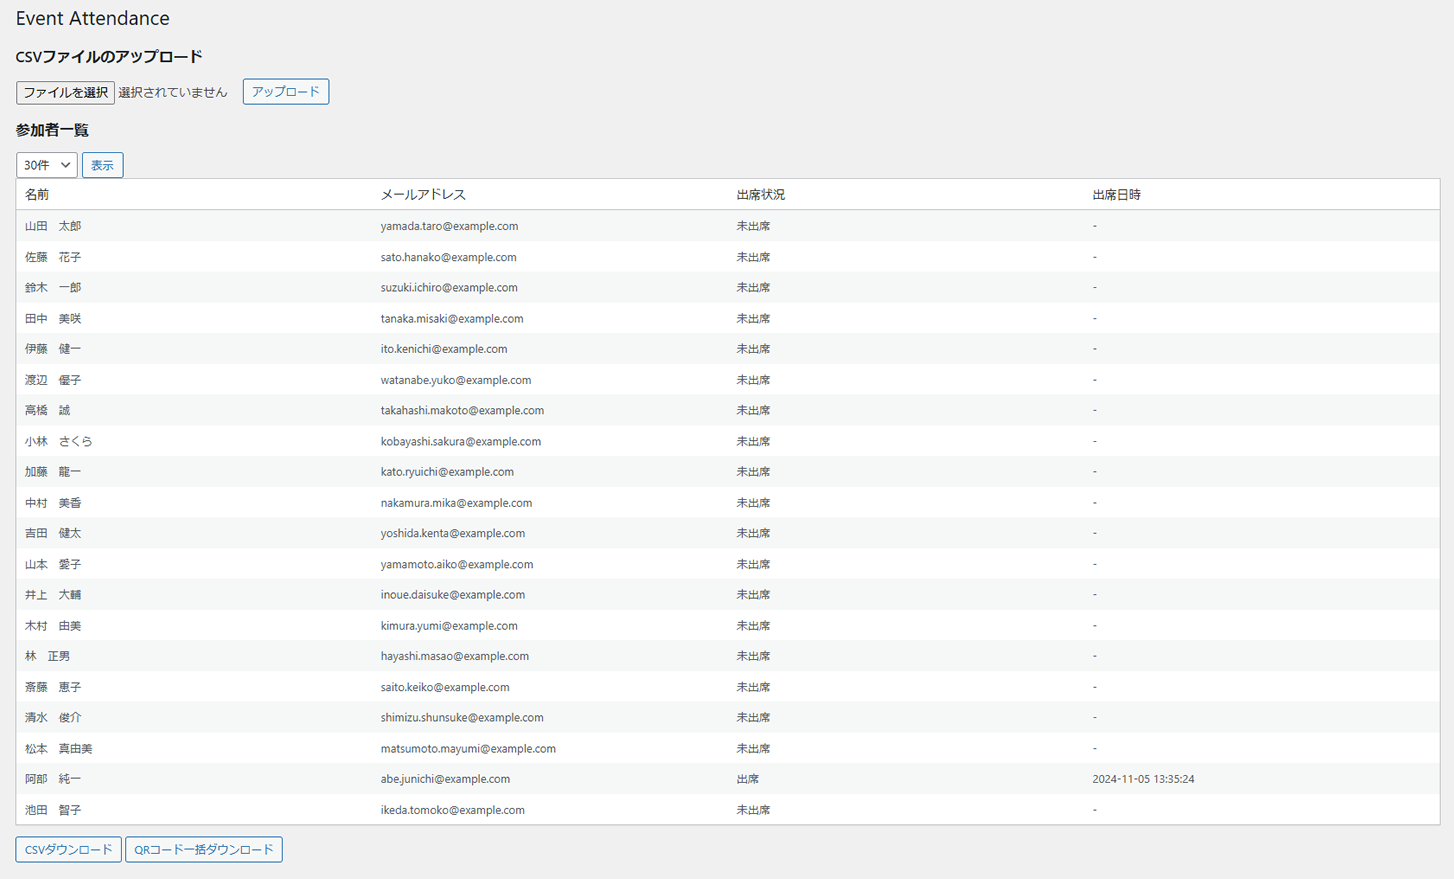Click the メールアドレス column header
Image resolution: width=1454 pixels, height=879 pixels.
422,195
